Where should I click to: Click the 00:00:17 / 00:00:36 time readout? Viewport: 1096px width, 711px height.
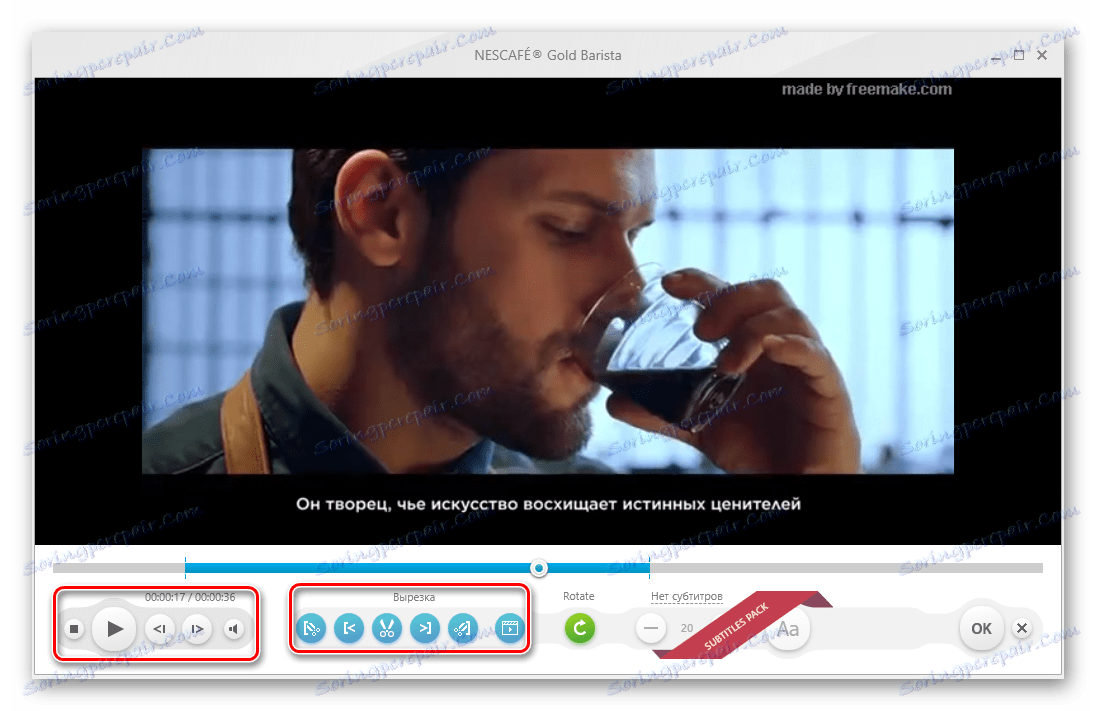click(x=190, y=597)
